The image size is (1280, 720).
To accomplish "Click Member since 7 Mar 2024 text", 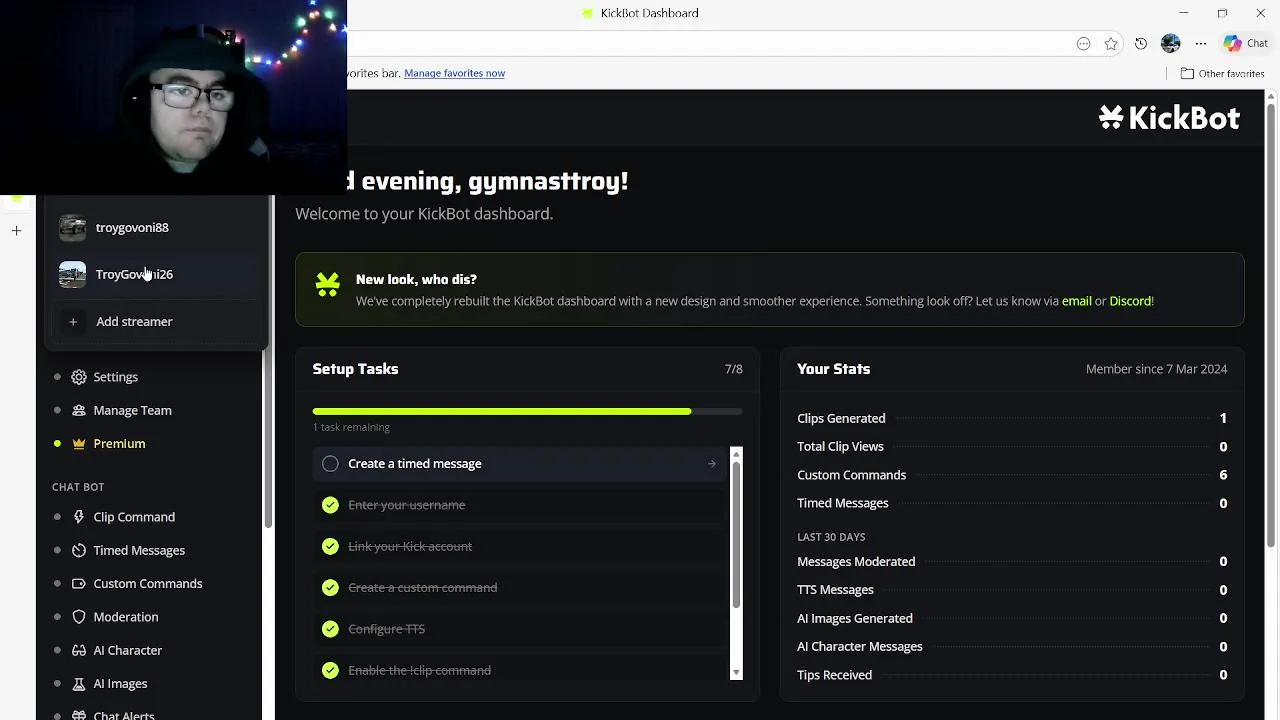I will coord(1156,369).
